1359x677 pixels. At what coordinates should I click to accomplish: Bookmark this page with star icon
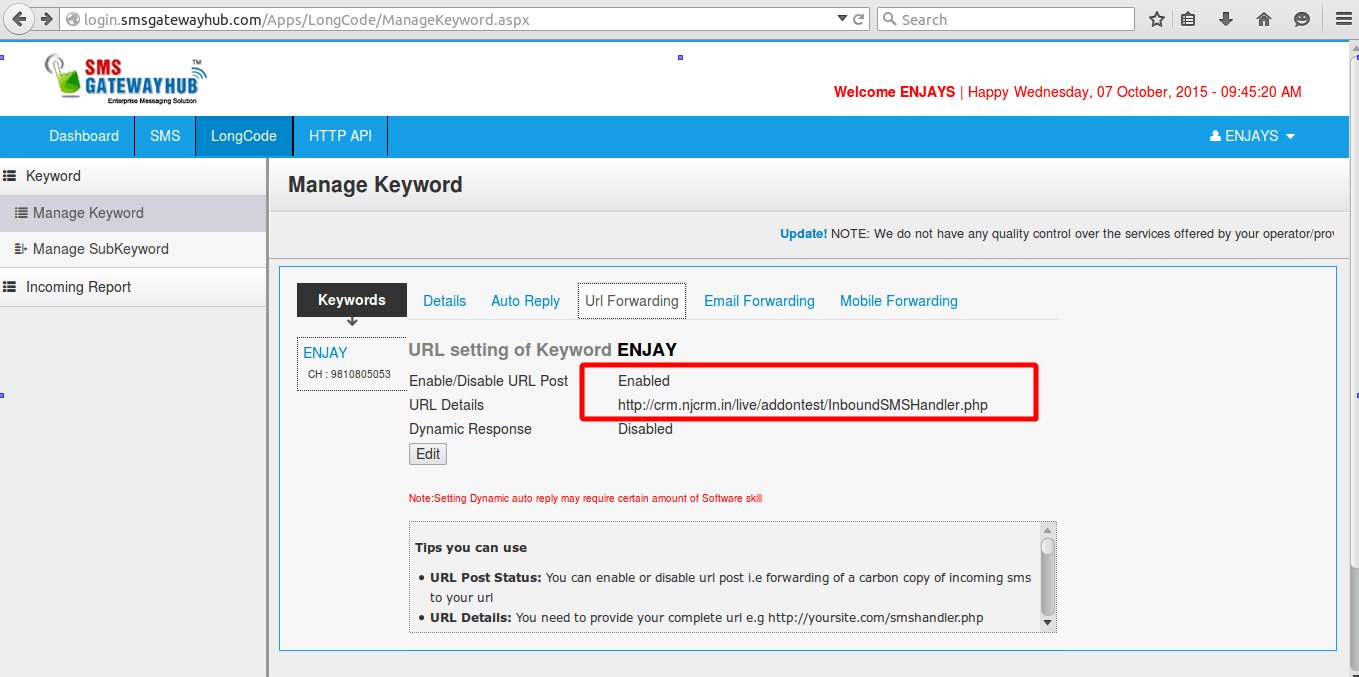click(1157, 19)
